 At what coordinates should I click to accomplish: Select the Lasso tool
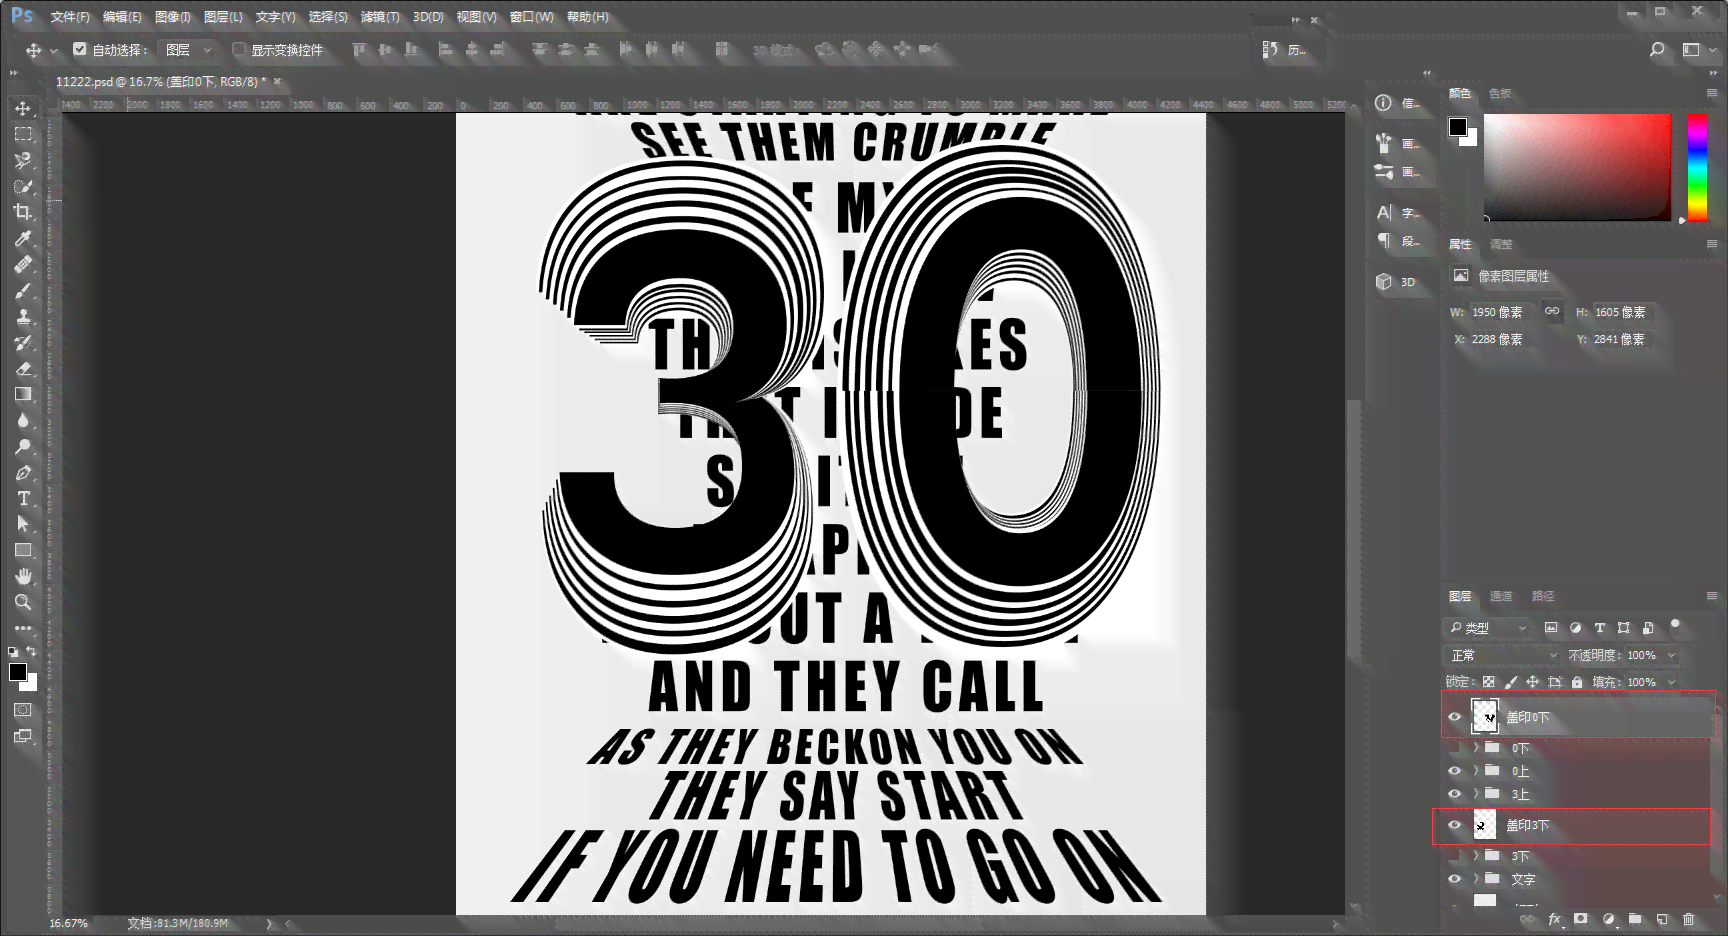click(x=23, y=160)
